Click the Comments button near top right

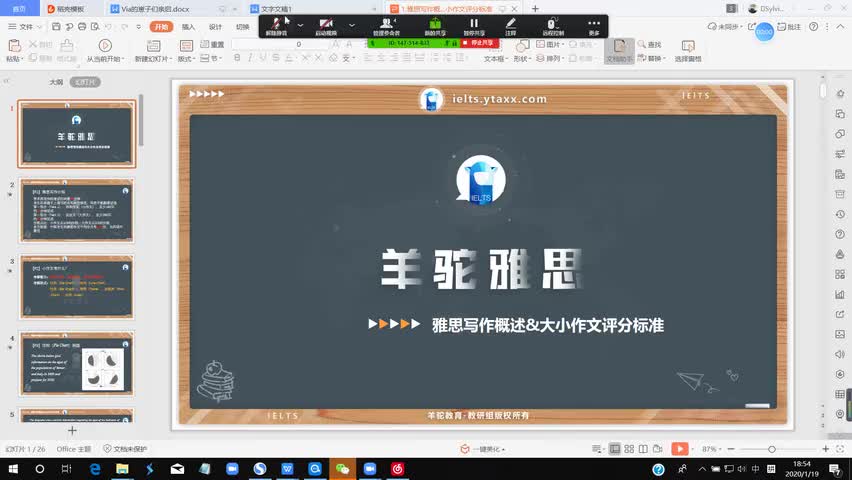point(789,27)
